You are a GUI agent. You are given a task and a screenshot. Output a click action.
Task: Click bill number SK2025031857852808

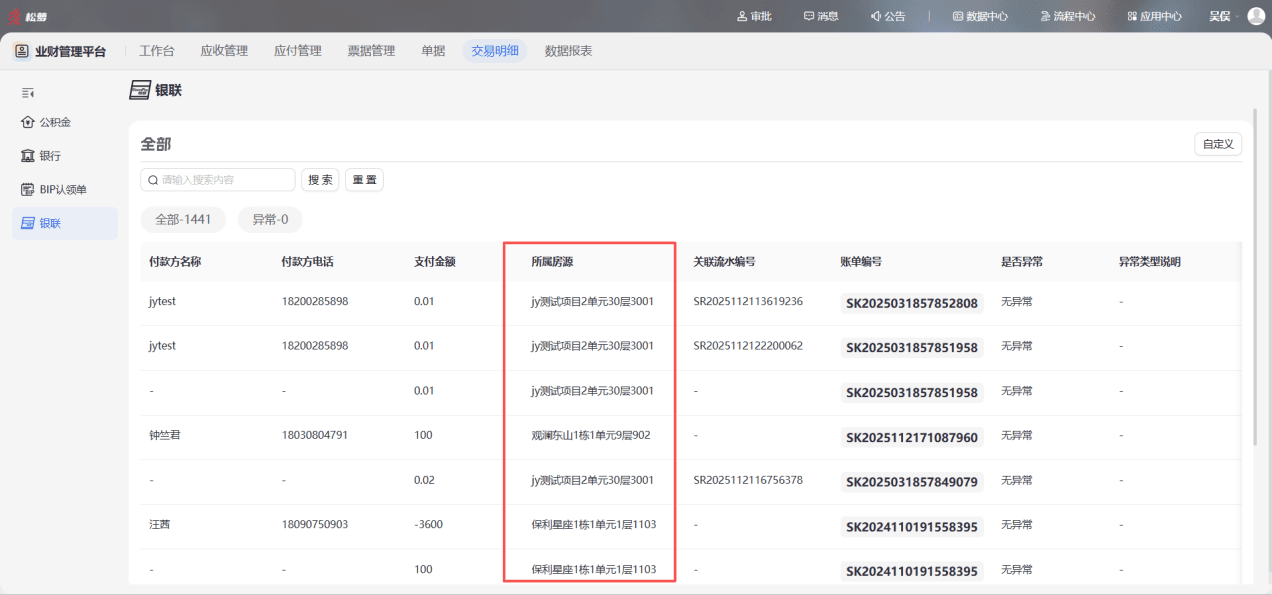click(912, 303)
